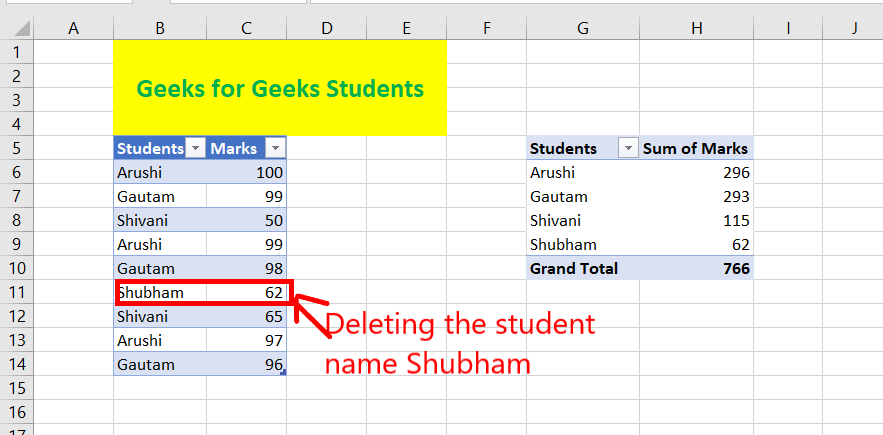Select the Gautam cell in row 7

coord(160,196)
